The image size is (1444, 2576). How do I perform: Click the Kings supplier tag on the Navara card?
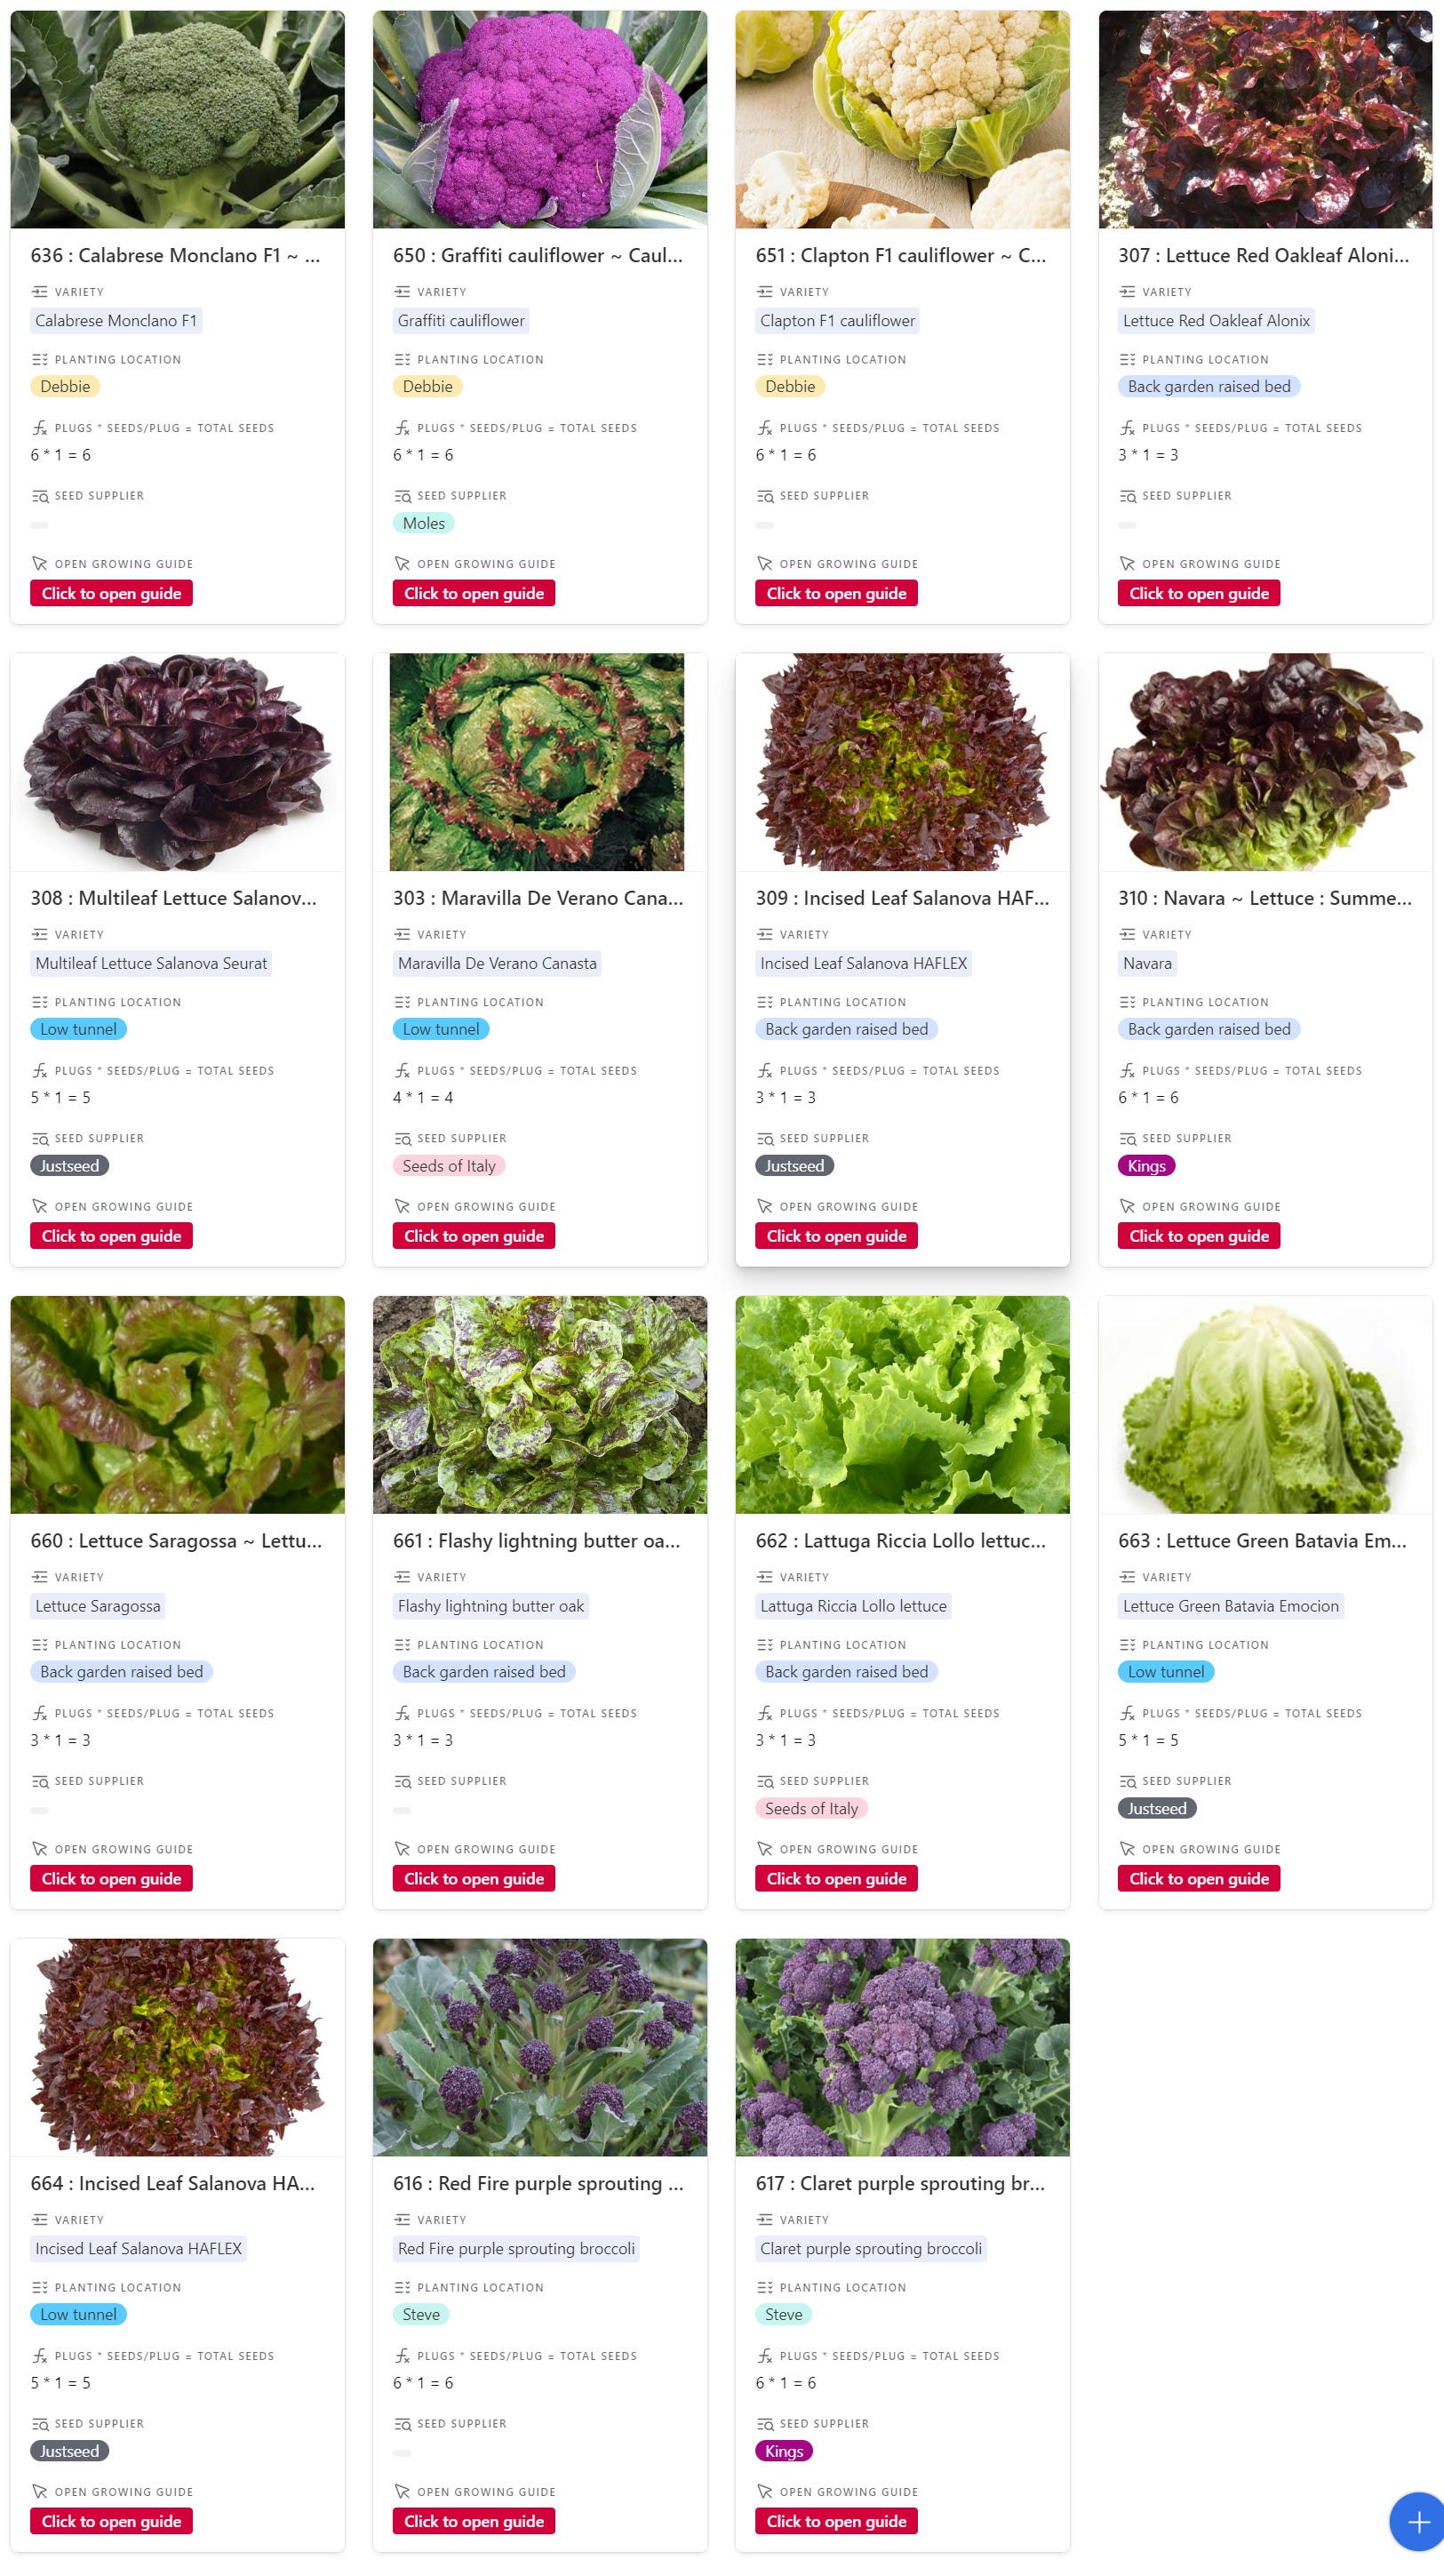click(x=1146, y=1166)
